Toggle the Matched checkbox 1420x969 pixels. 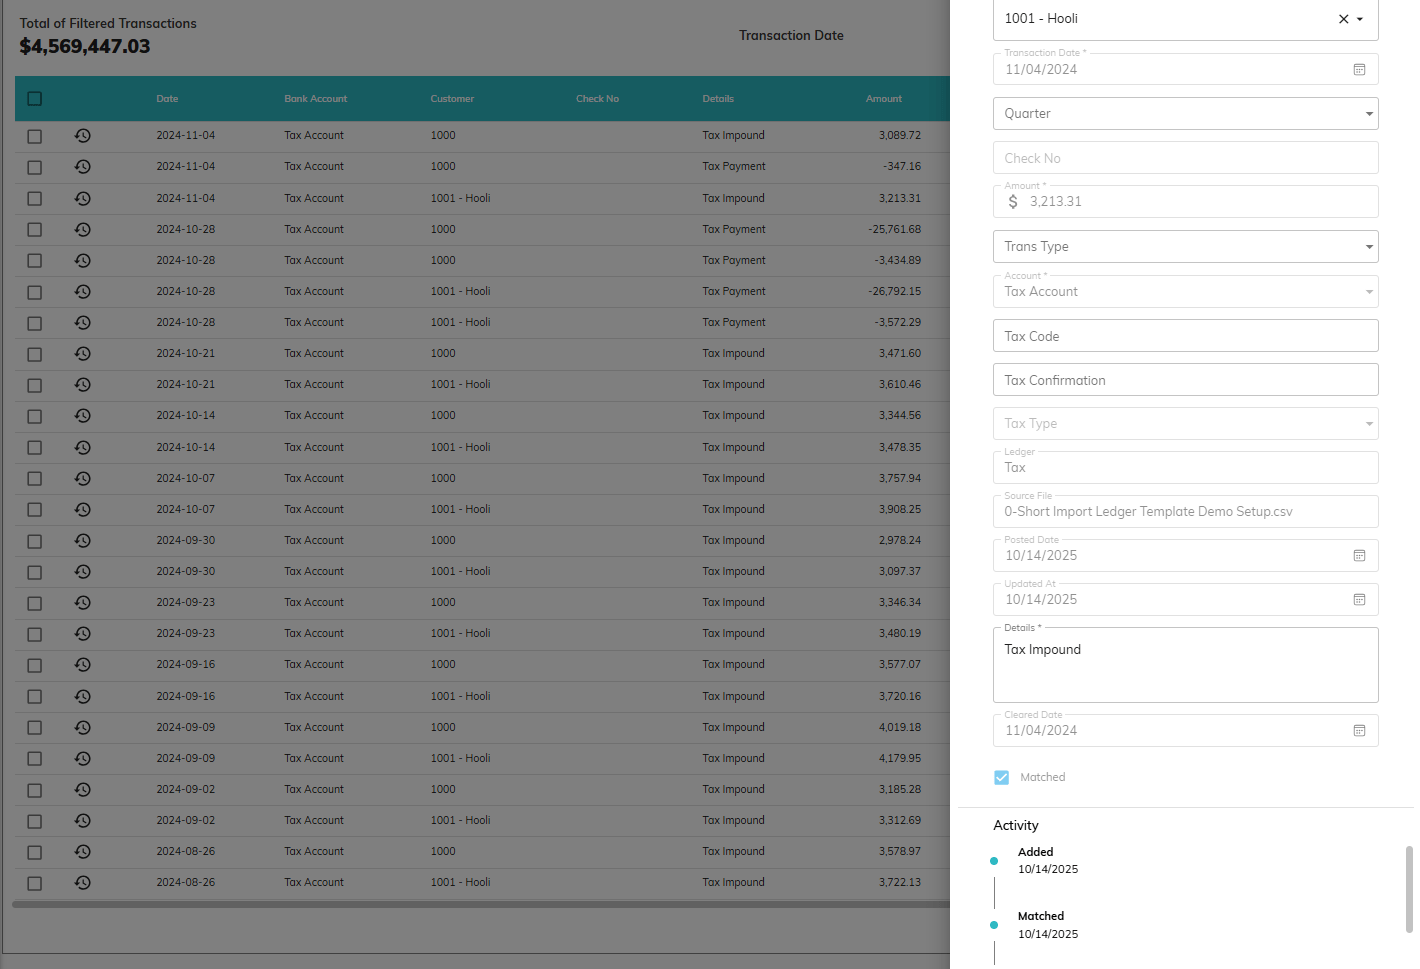click(x=1001, y=778)
